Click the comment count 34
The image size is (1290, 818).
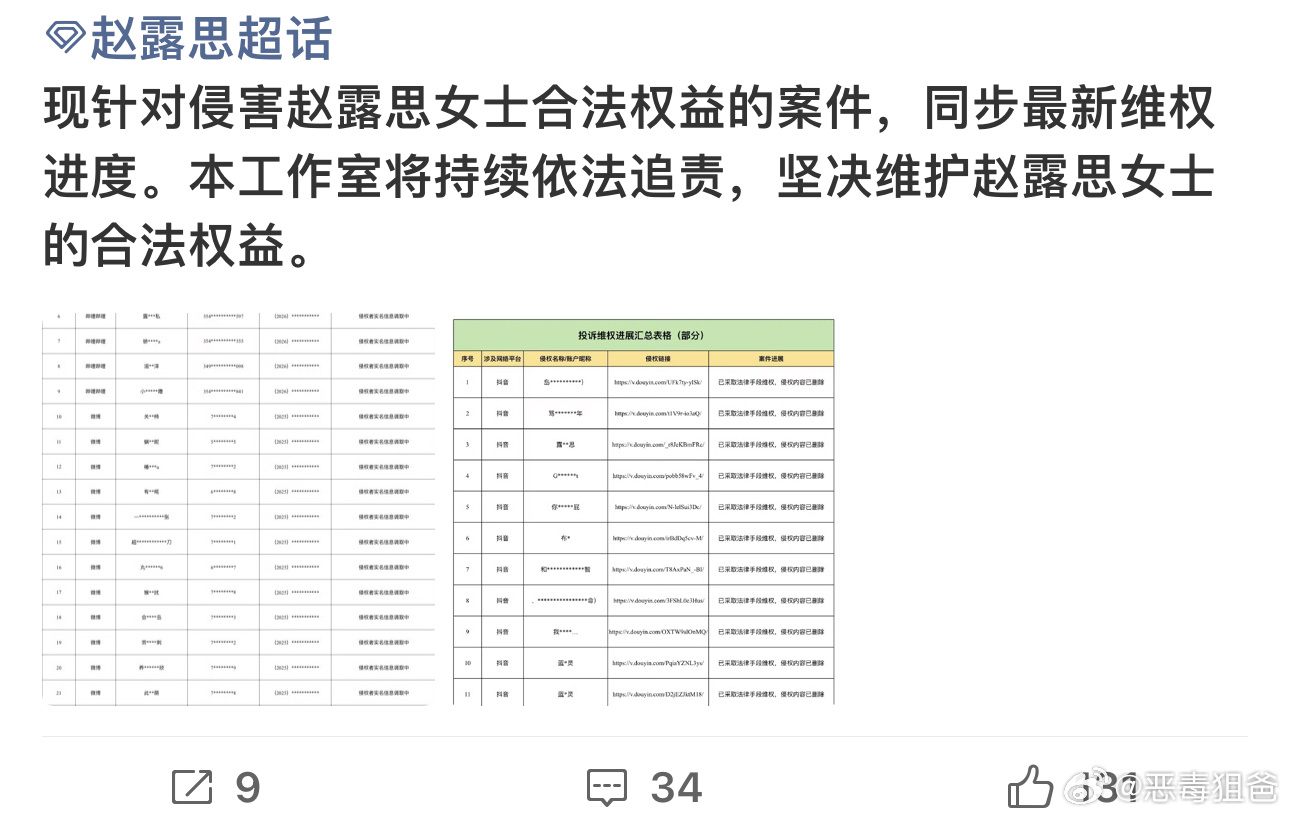676,788
